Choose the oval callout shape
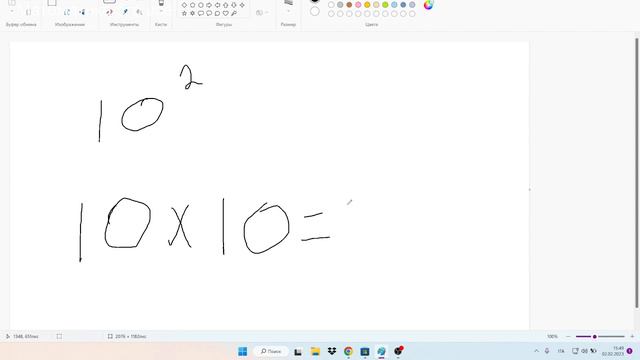Viewport: 640px width, 360px height. 209,13
